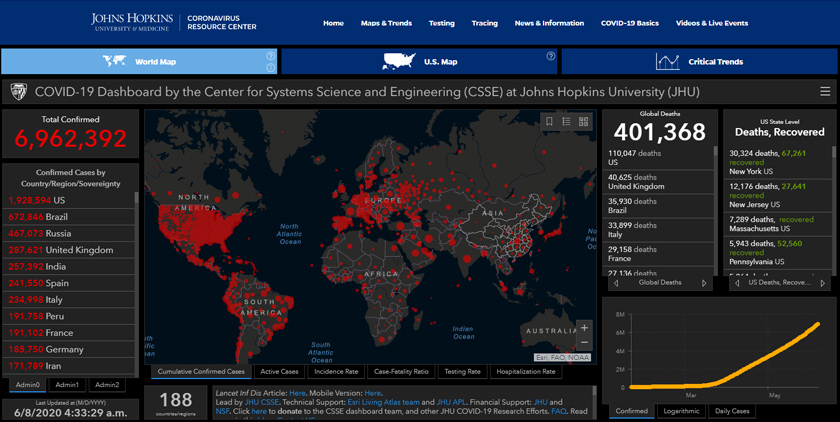This screenshot has width=840, height=422.
Task: Open the hamburger menu on dashboard title bar
Action: pyautogui.click(x=825, y=92)
